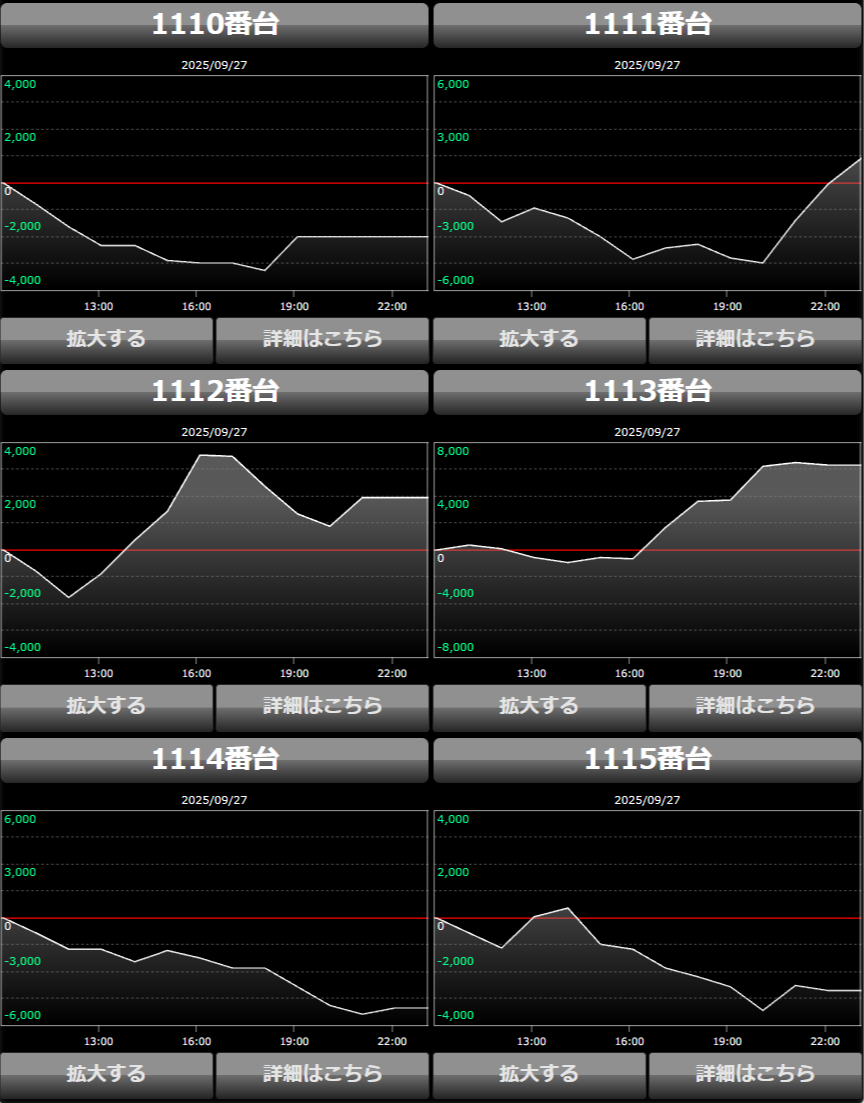Click the 1112 machine line chart

[215, 550]
